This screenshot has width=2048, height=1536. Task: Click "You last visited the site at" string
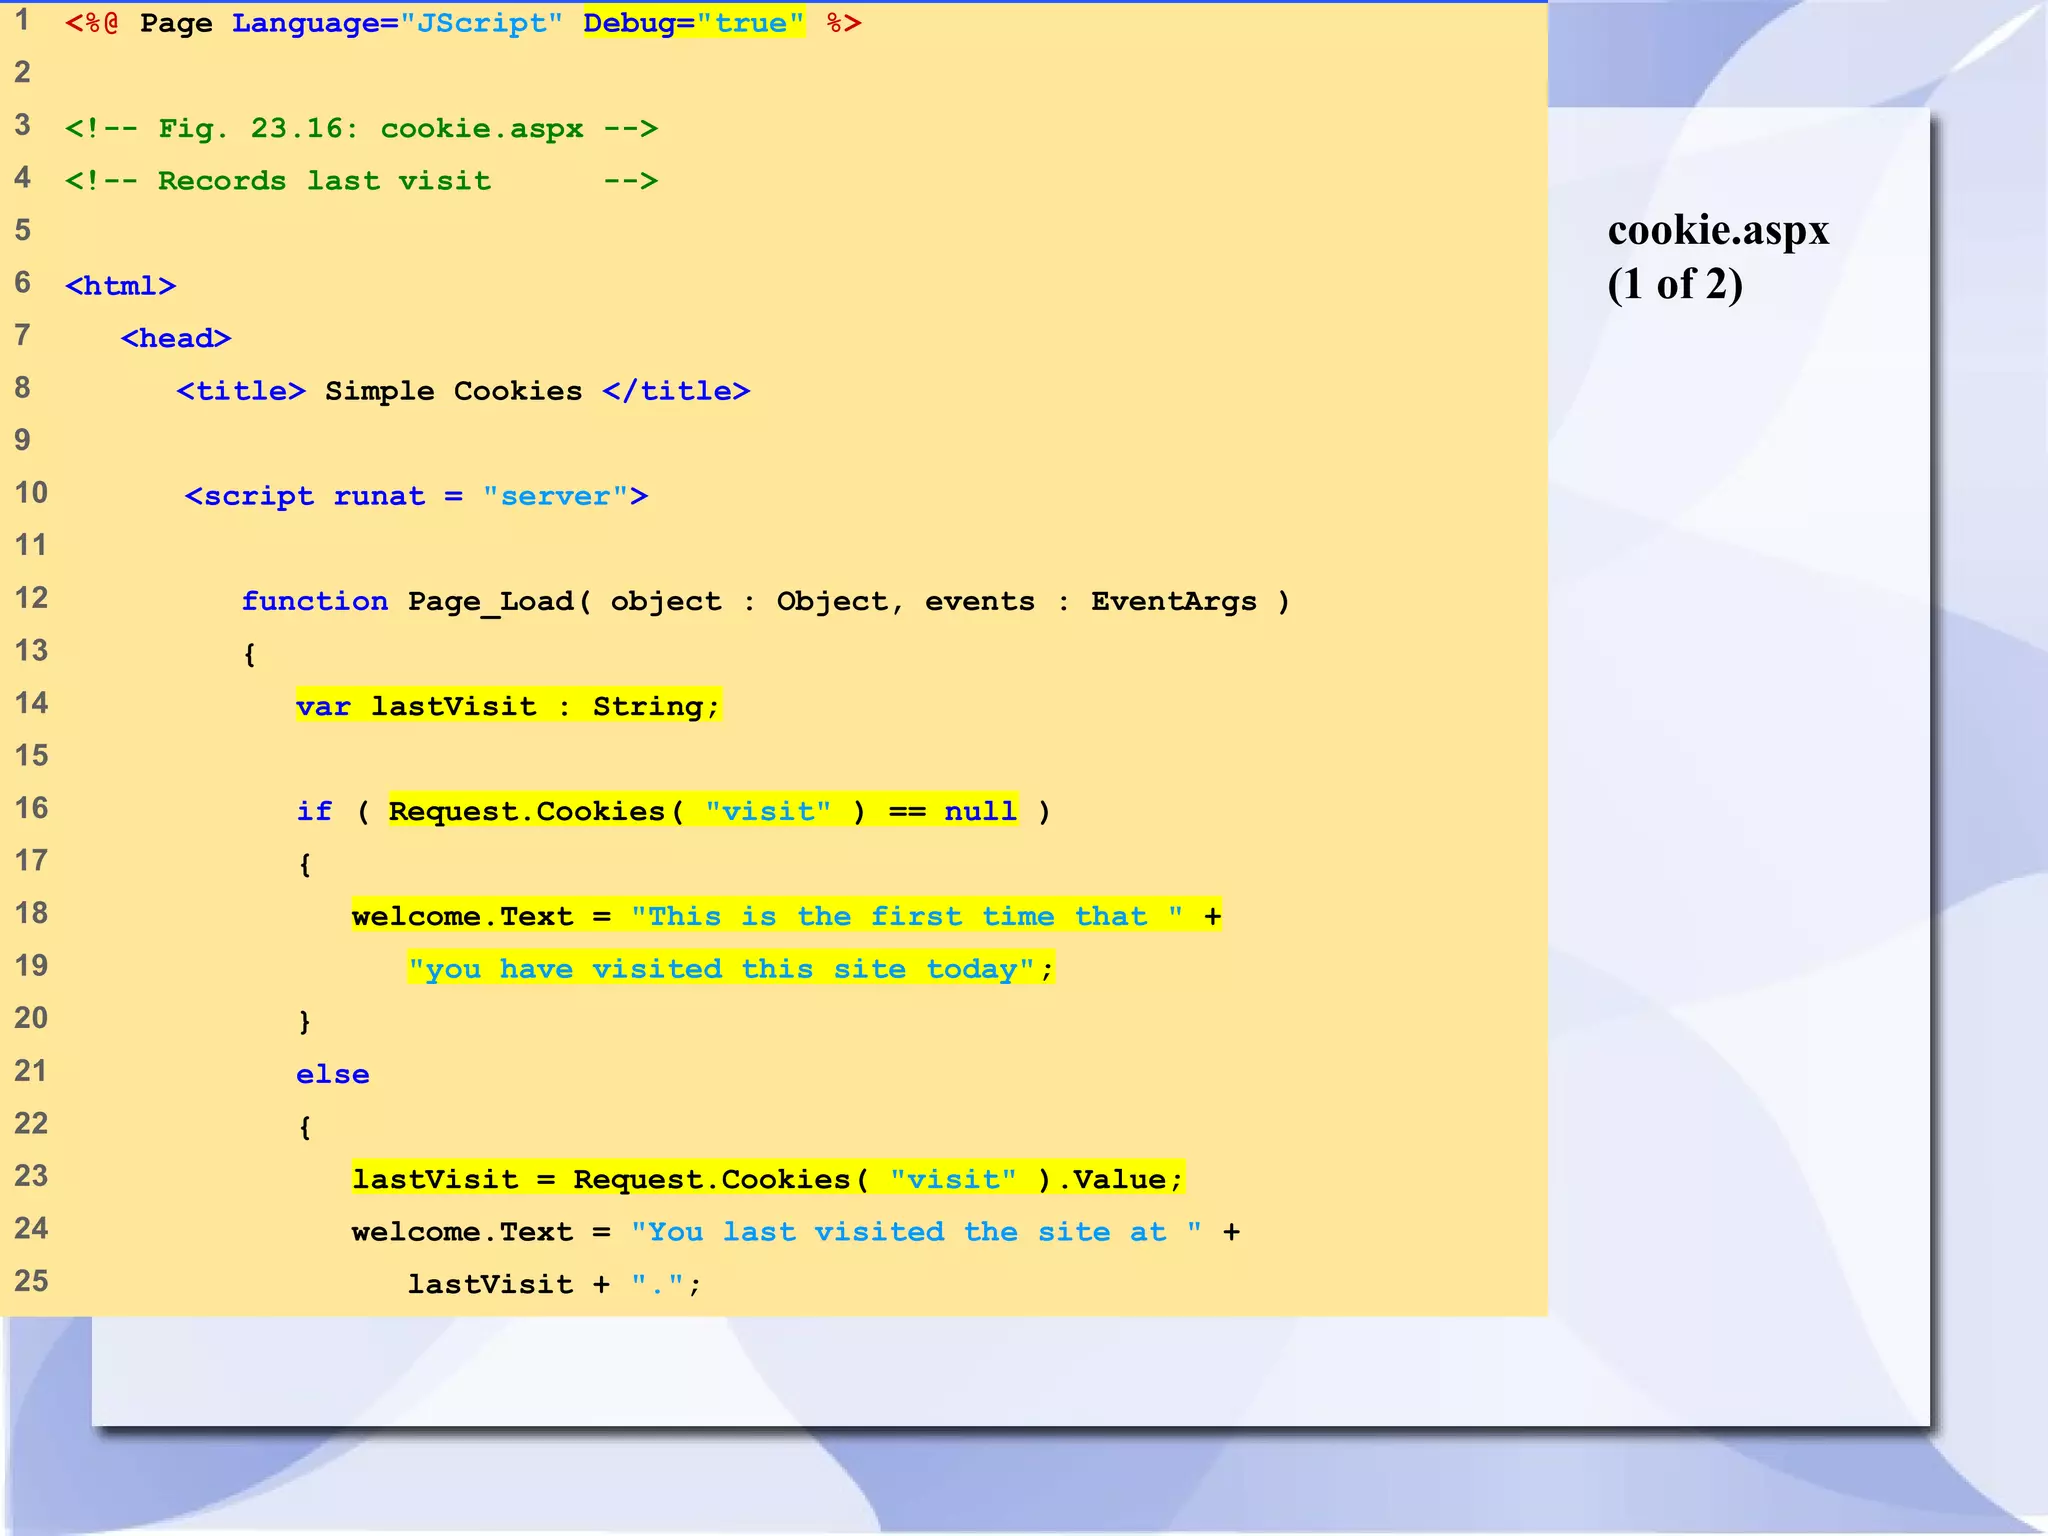[x=916, y=1232]
